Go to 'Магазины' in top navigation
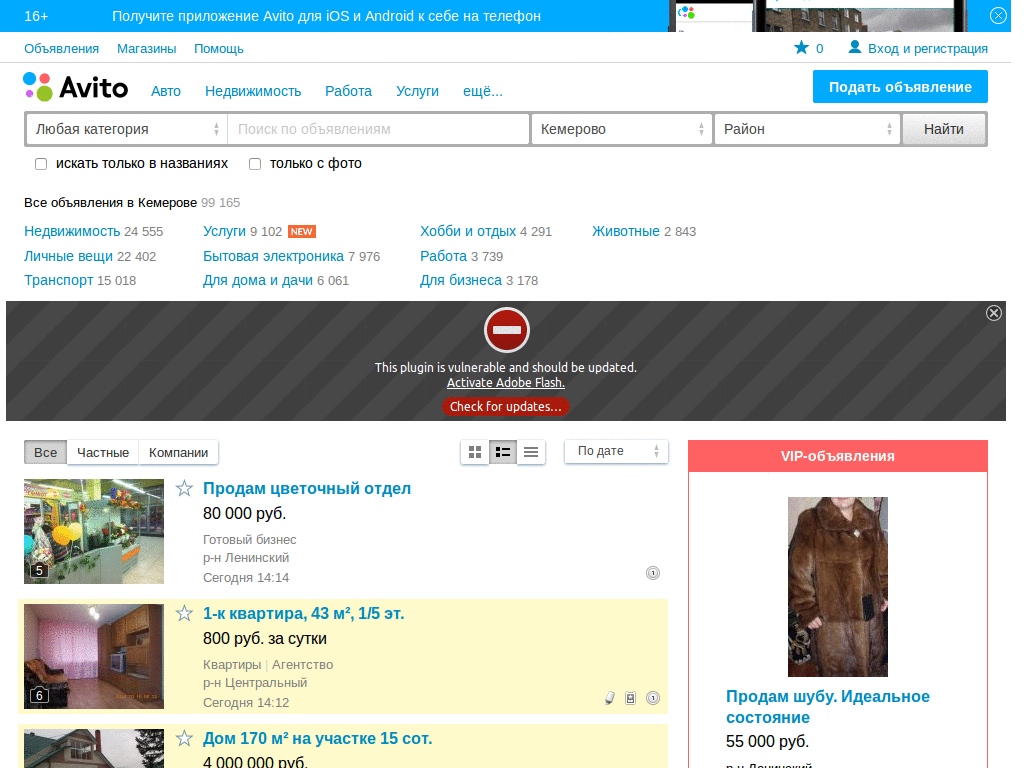Viewport: 1024px width, 768px height. click(146, 48)
